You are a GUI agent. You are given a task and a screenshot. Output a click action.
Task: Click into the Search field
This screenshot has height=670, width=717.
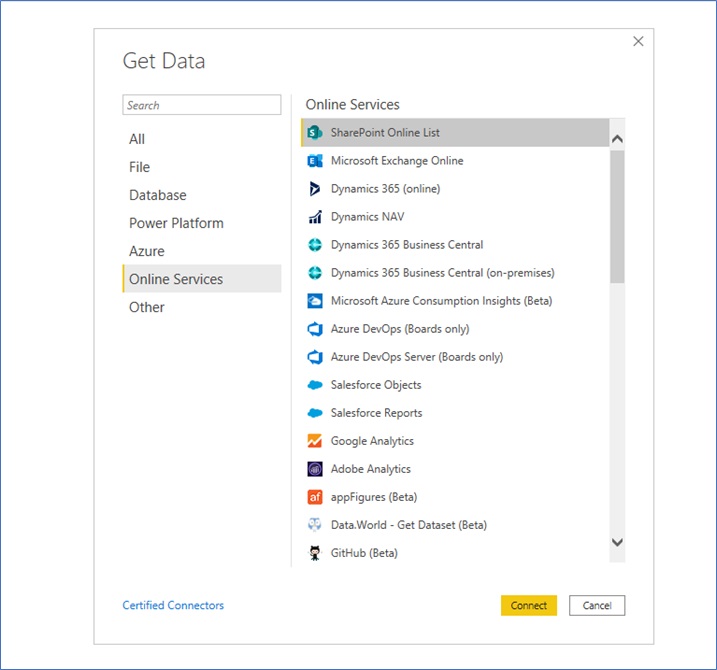(202, 105)
